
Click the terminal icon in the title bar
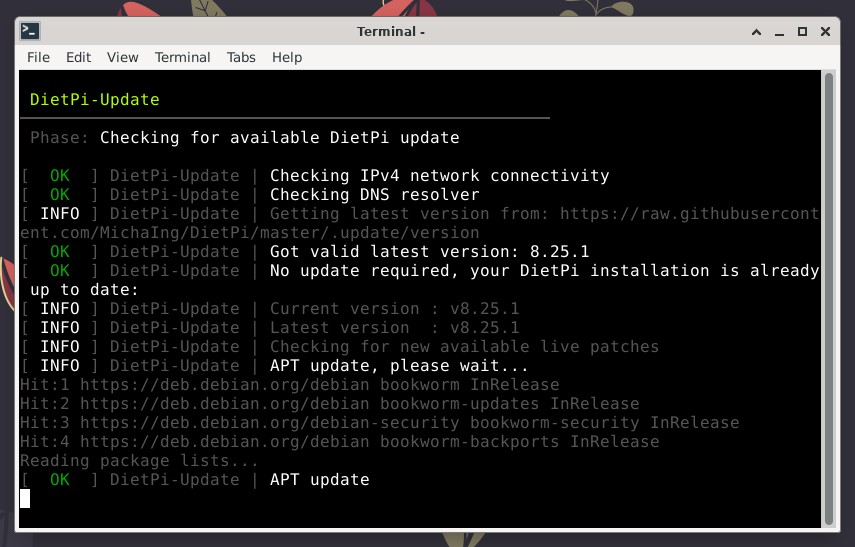tap(29, 31)
